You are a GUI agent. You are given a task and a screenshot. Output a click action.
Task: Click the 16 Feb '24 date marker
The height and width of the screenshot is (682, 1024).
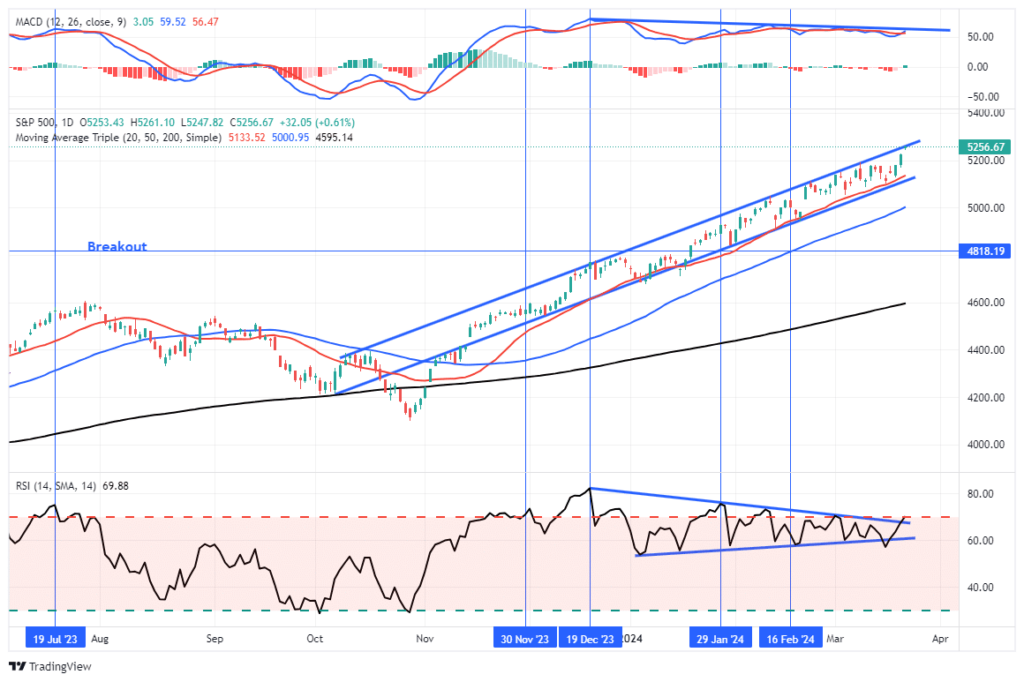click(791, 637)
